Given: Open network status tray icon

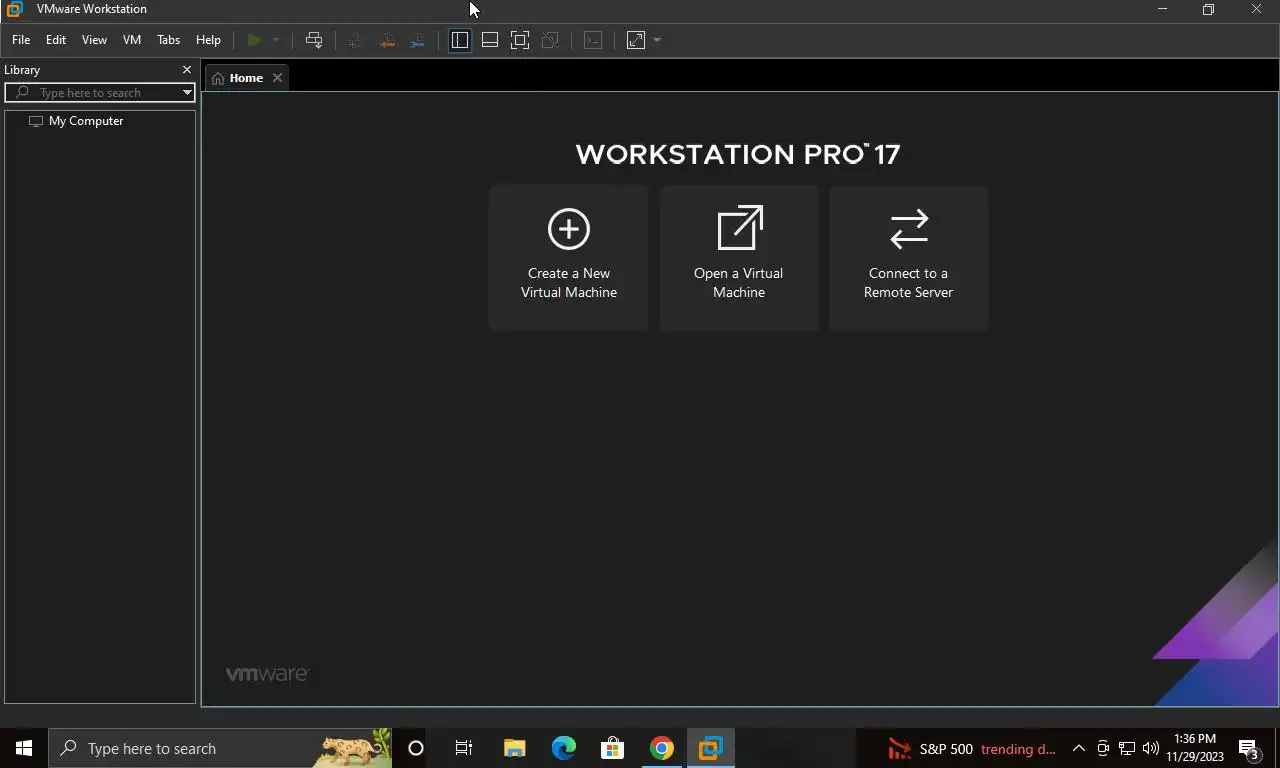Looking at the screenshot, I should click(1127, 748).
